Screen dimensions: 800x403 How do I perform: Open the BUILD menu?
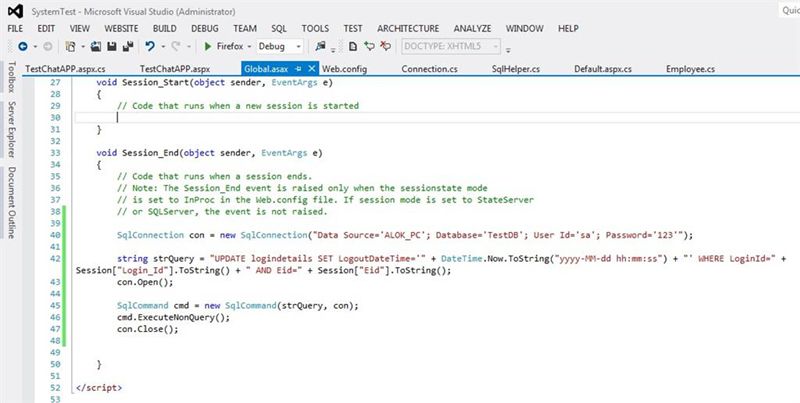point(165,29)
